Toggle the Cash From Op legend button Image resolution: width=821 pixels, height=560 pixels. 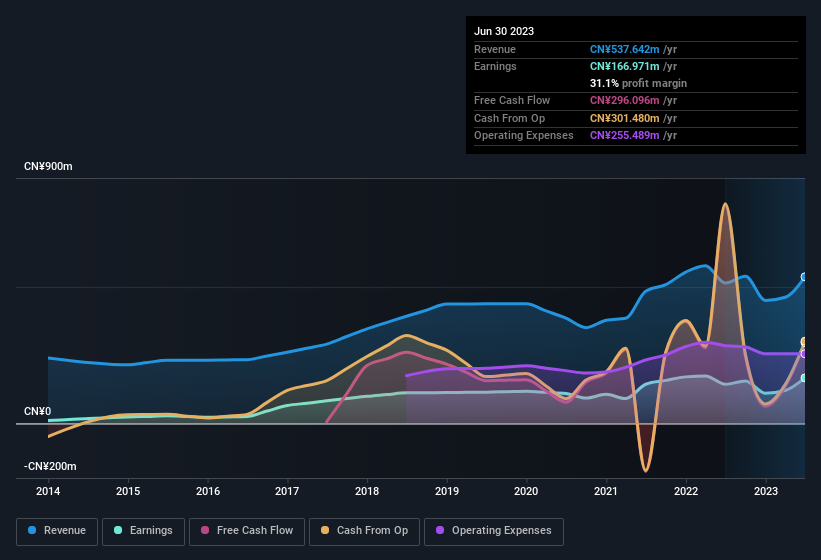pos(364,531)
